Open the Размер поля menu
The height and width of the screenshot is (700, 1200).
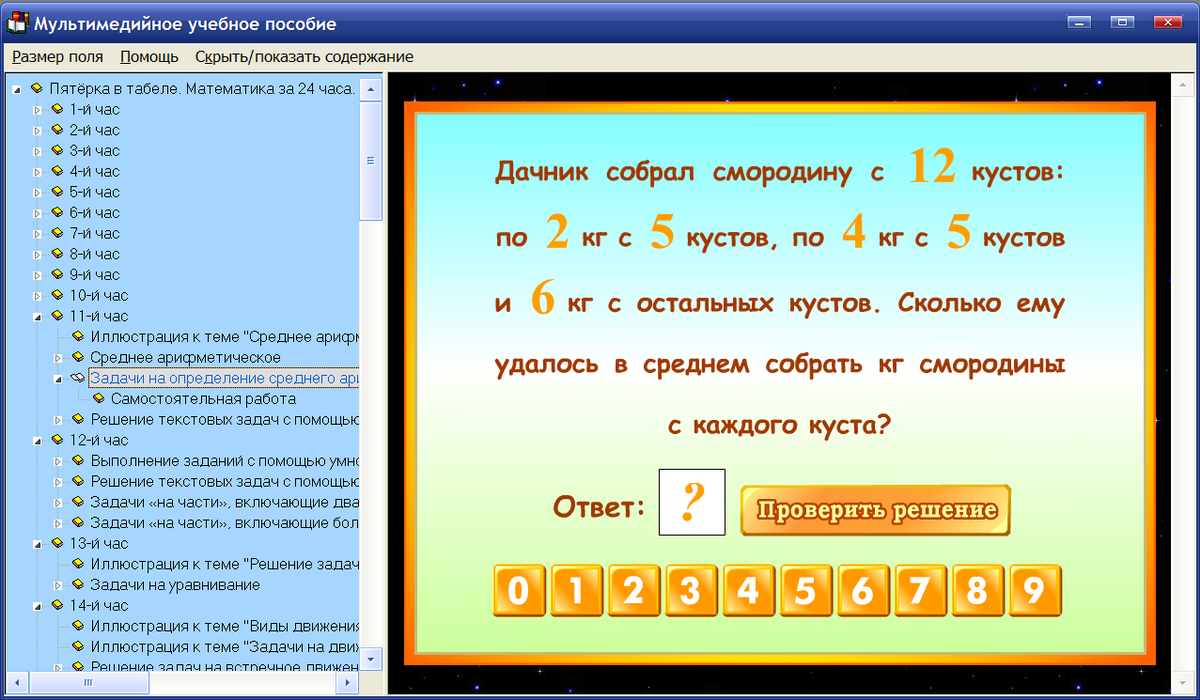point(58,57)
